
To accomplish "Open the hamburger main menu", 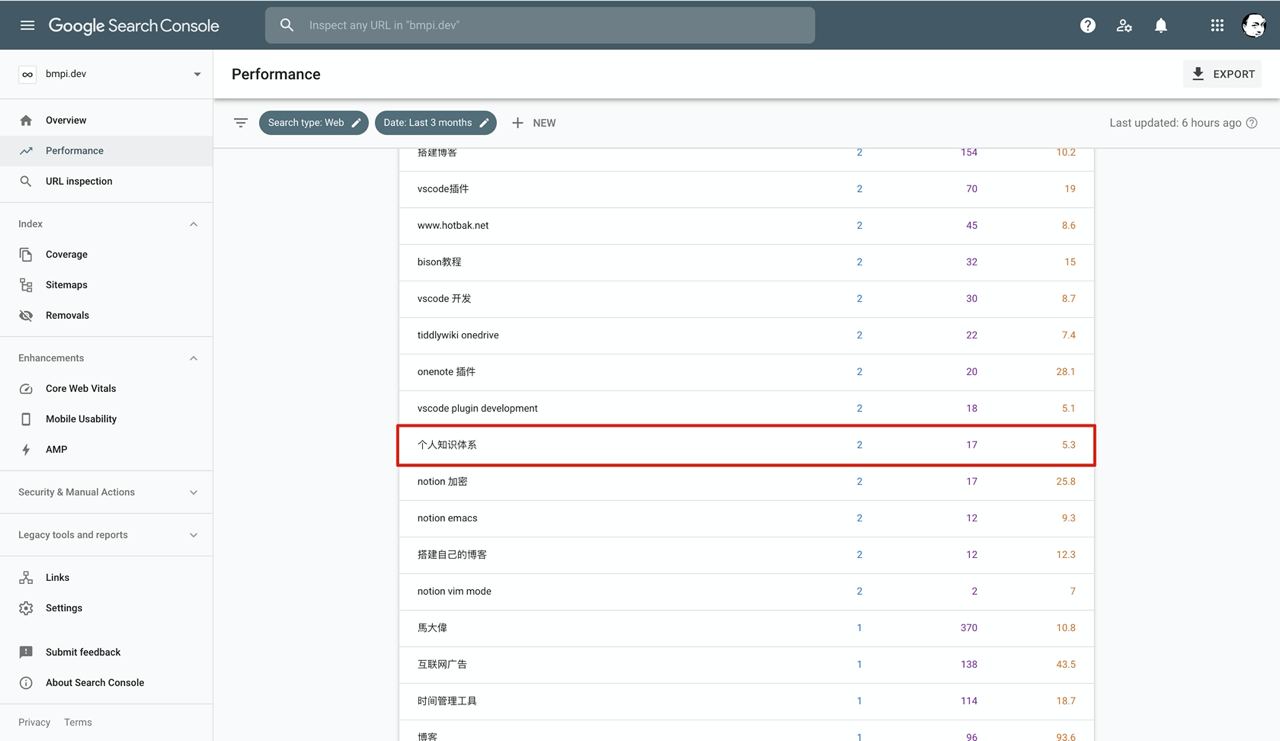I will [27, 25].
